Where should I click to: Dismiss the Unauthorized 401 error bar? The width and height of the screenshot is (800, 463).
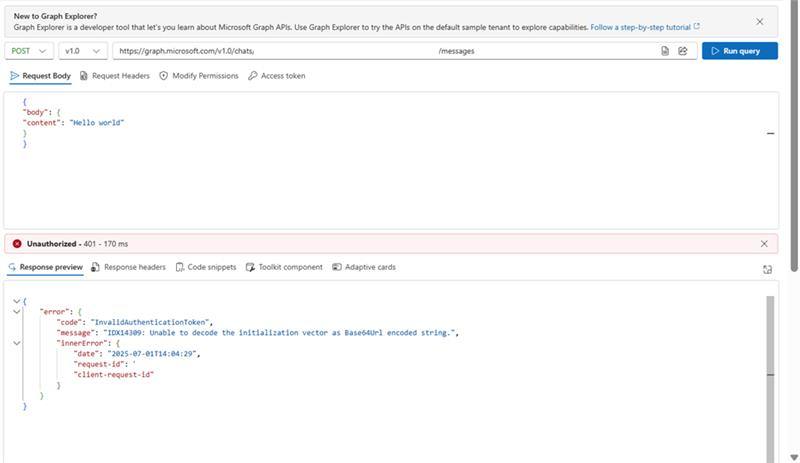coord(764,244)
